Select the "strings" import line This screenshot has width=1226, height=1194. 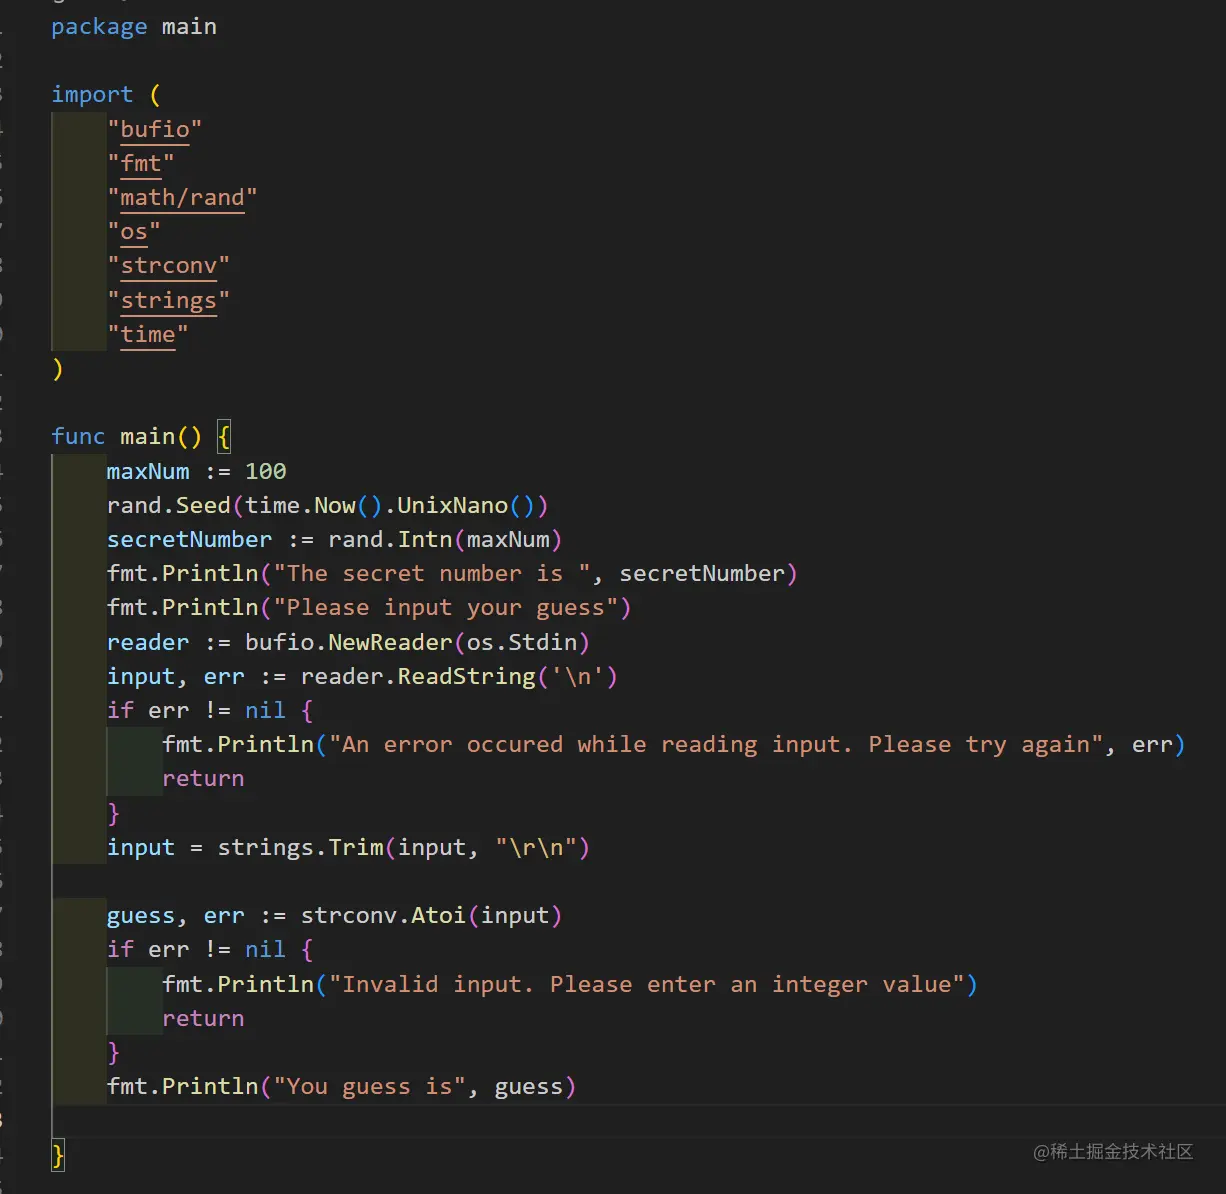point(168,301)
